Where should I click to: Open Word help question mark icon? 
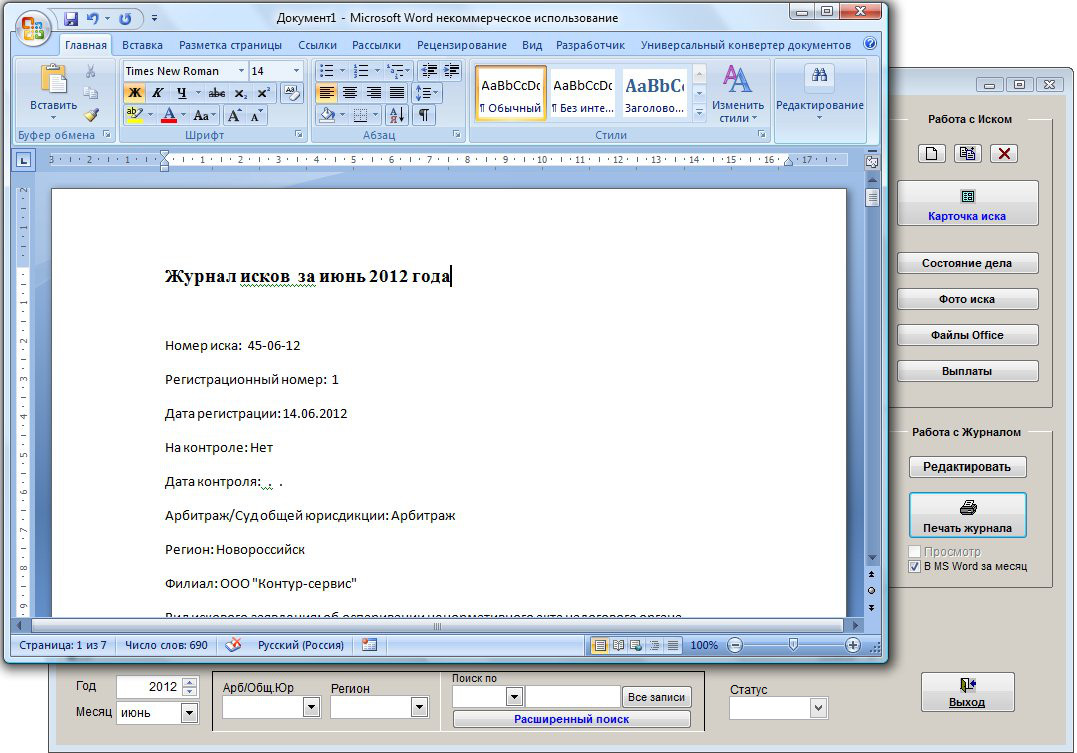pos(870,43)
